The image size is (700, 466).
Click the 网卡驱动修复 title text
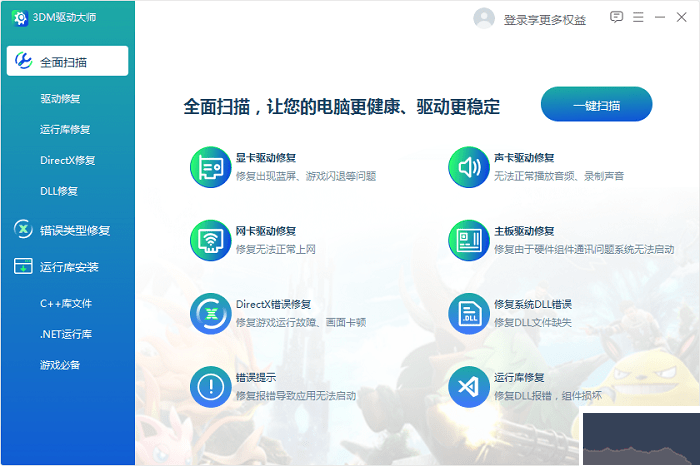266,231
